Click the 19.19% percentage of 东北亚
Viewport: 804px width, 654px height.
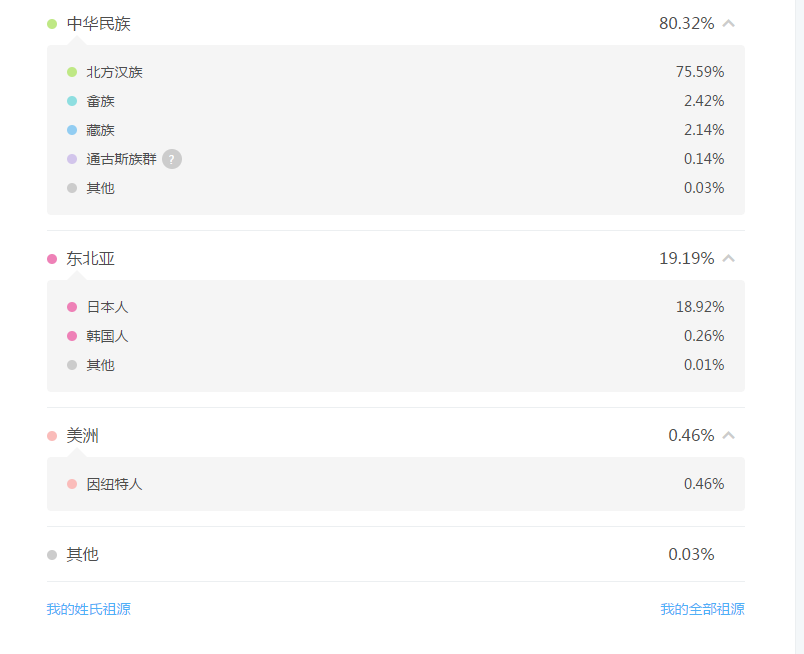coord(687,259)
